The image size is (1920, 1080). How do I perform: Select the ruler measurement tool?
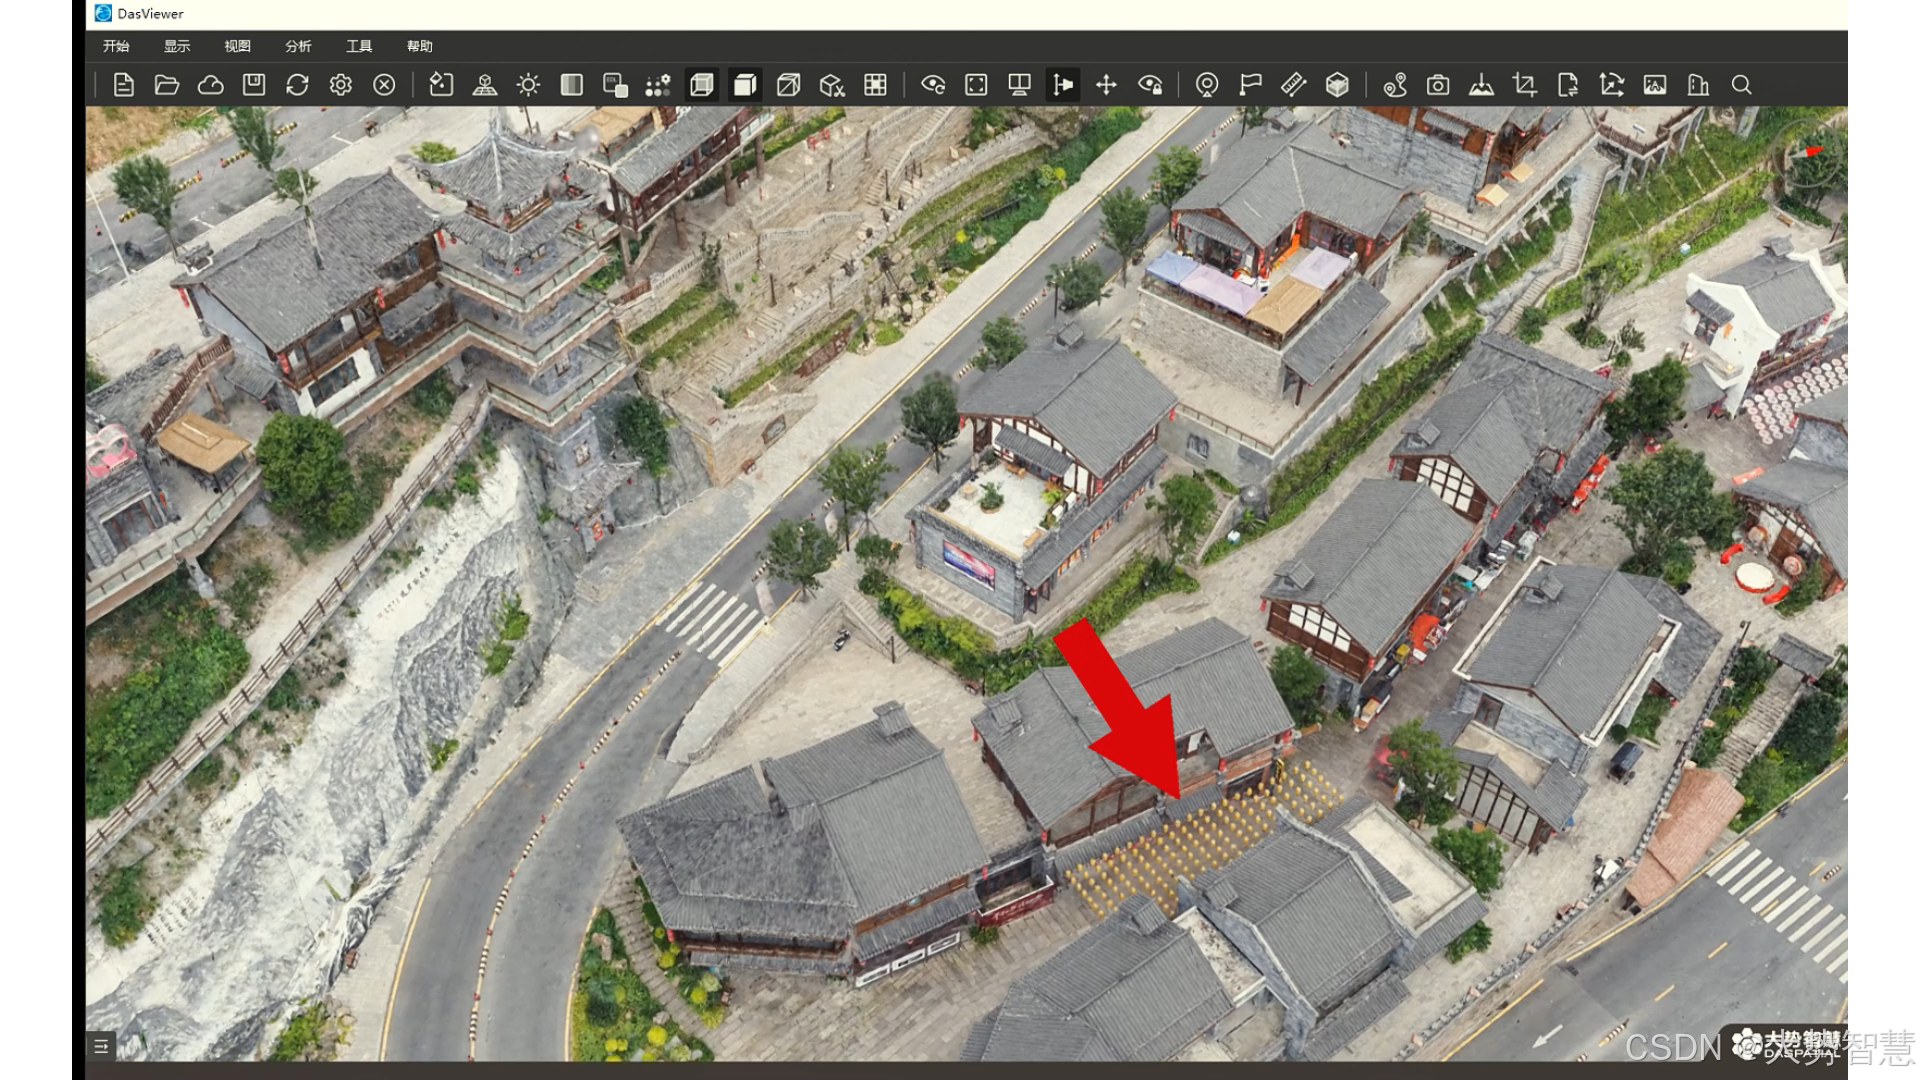coord(1293,85)
